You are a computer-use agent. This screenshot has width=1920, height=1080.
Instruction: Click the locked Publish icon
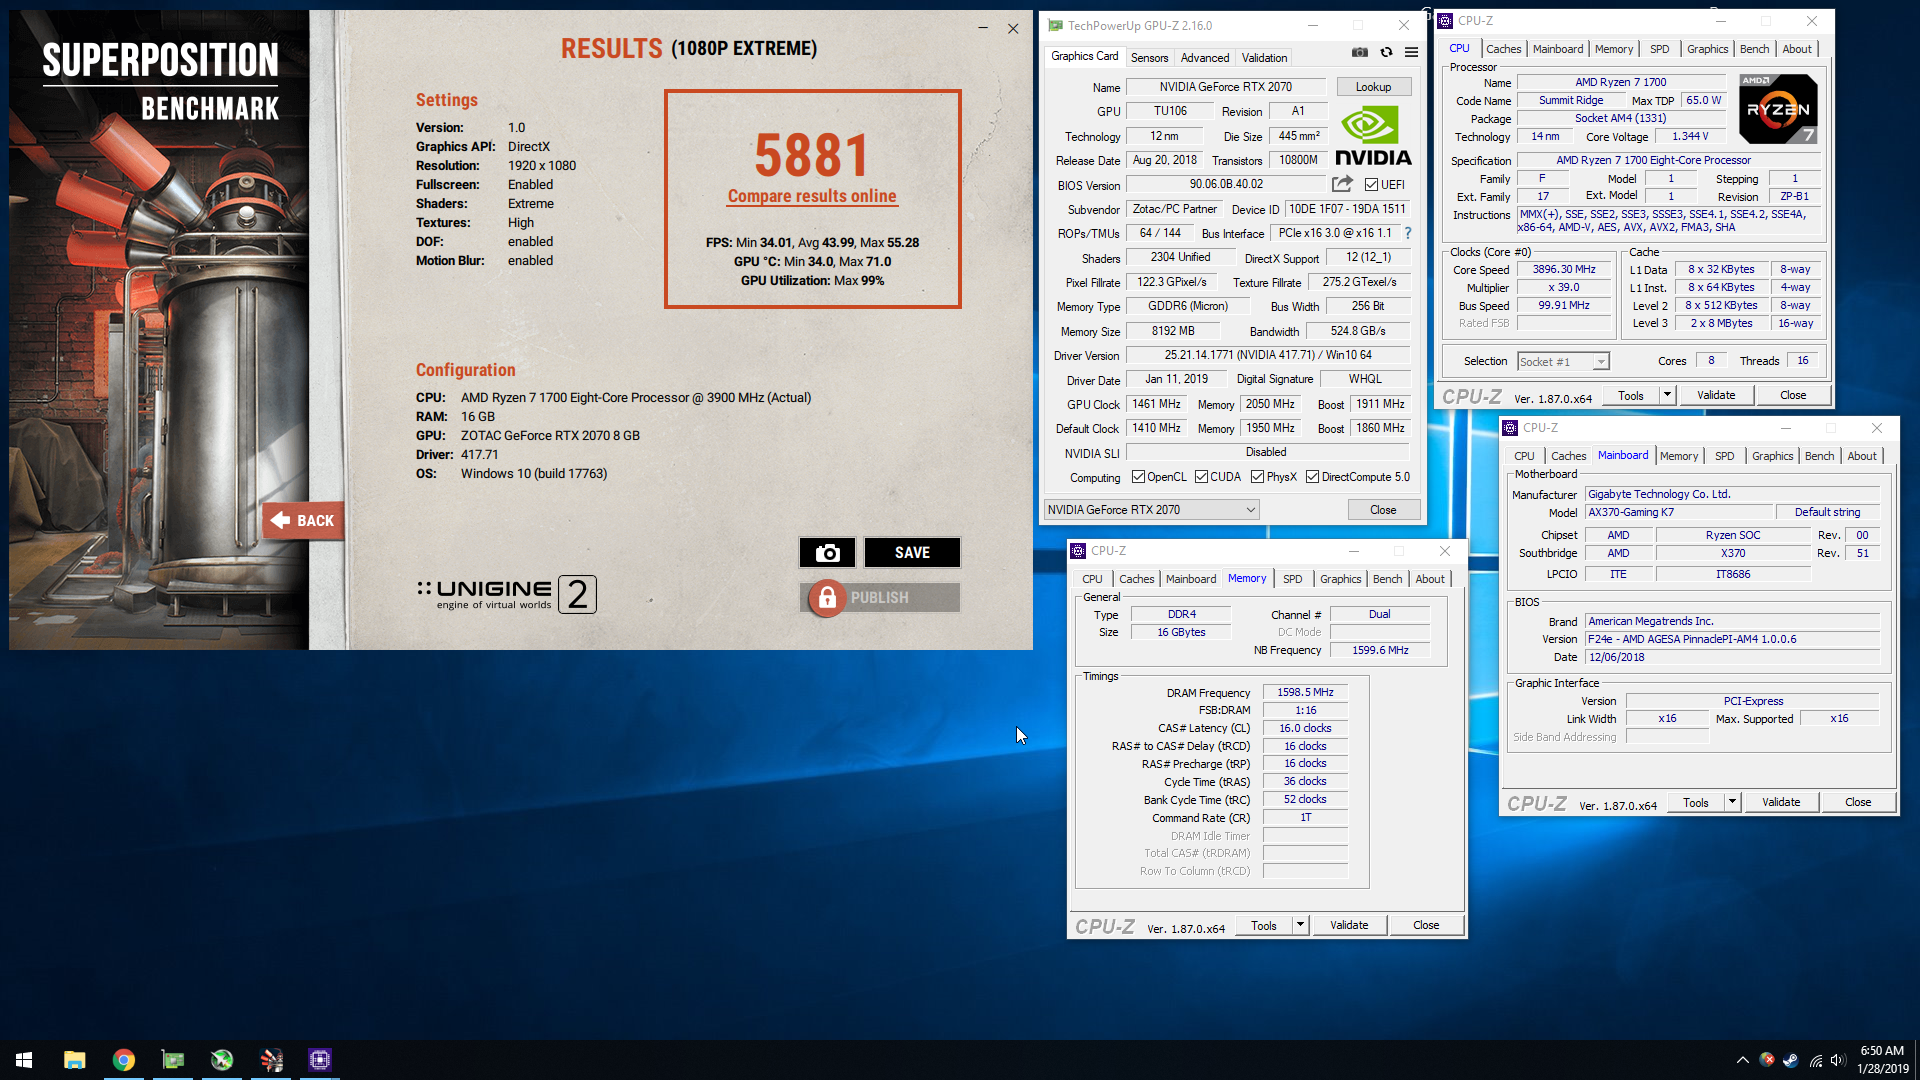click(827, 598)
